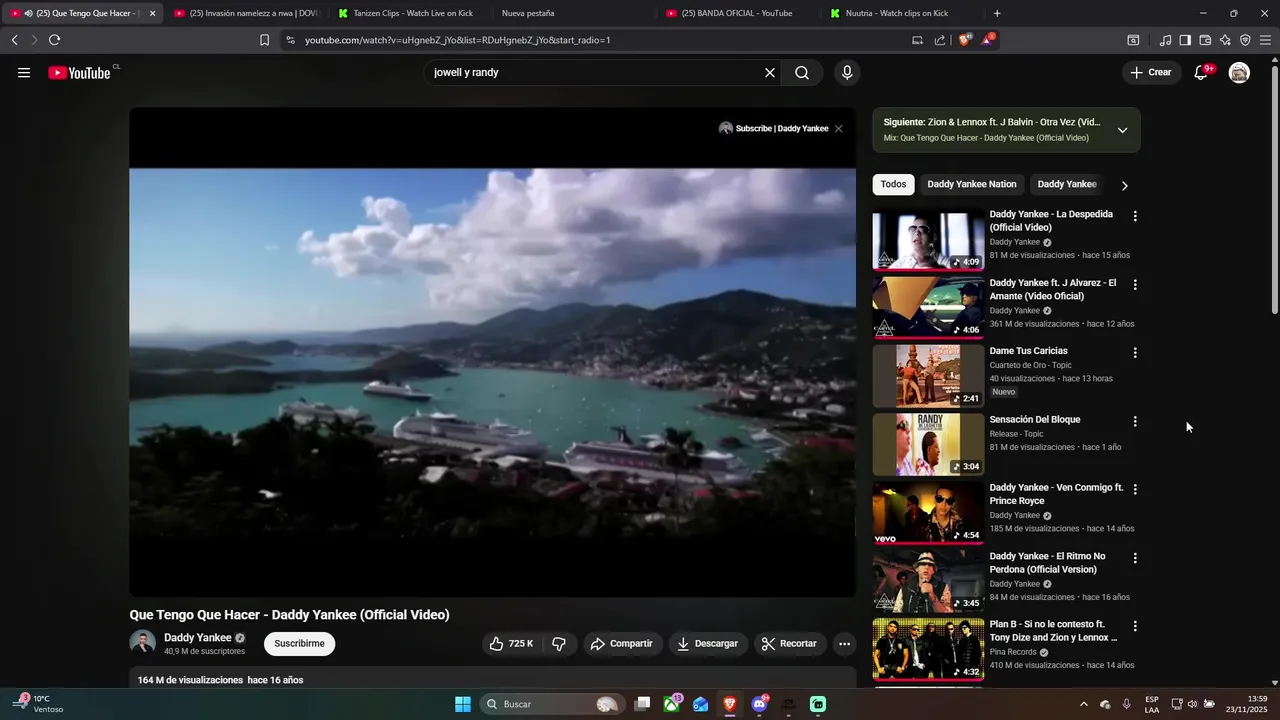Open options for Sensación Del Bloque
Screen dimensions: 1280x720
tap(1135, 422)
